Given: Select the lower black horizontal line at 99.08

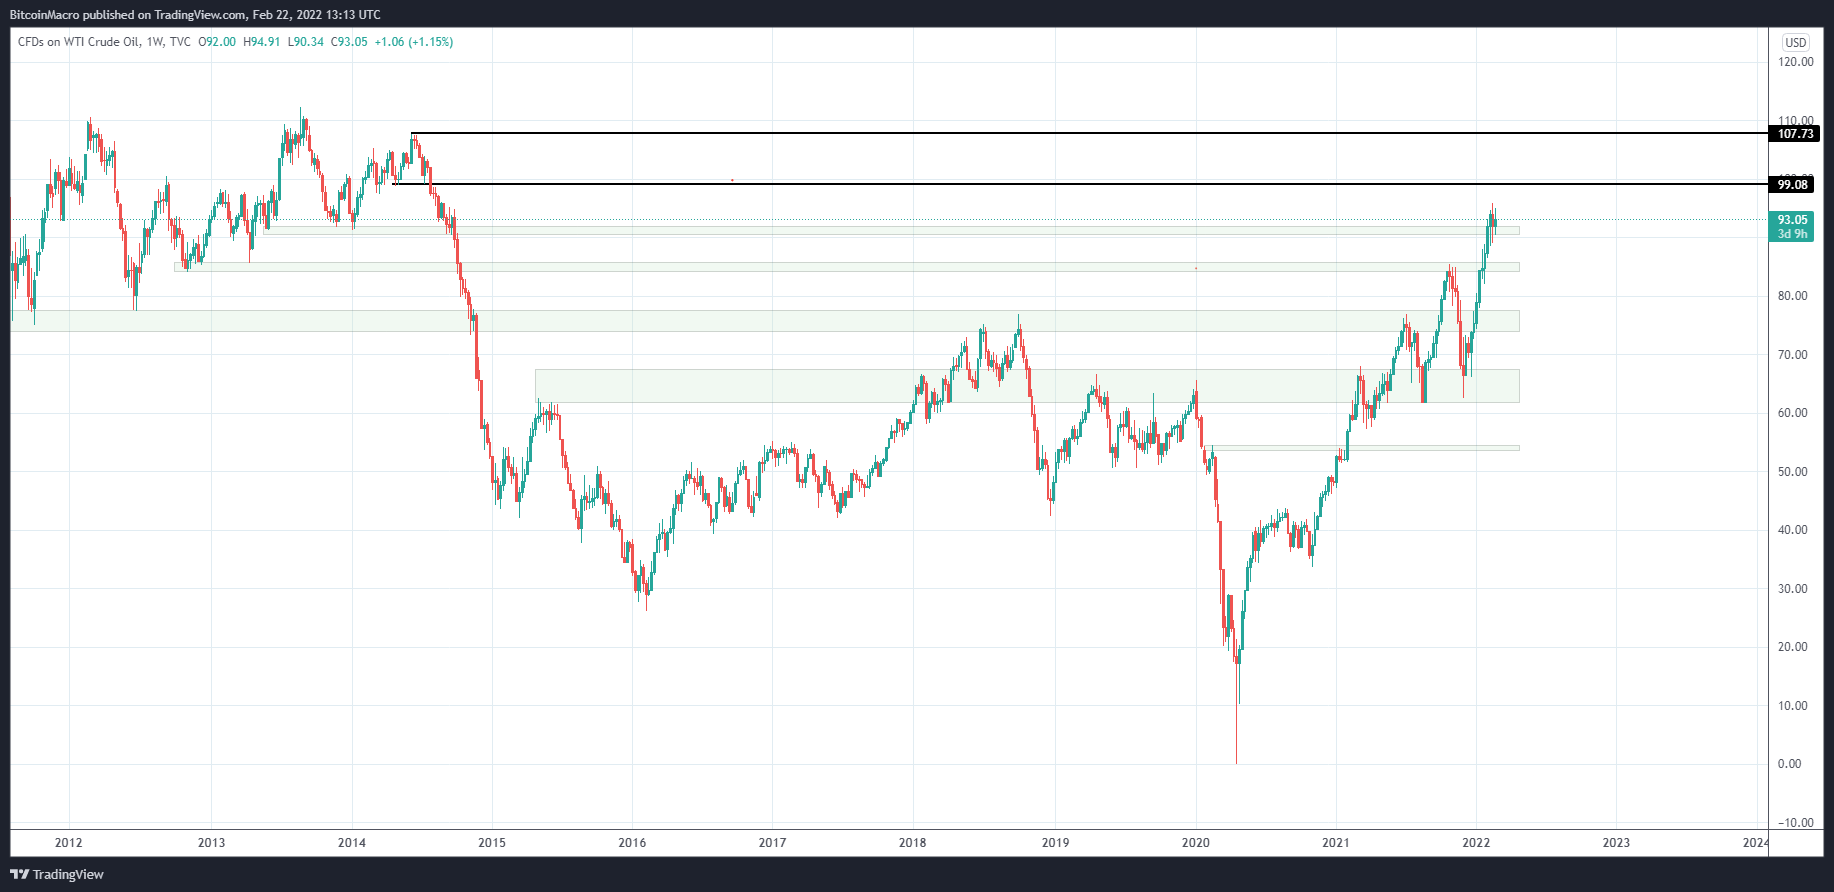Looking at the screenshot, I should point(1081,183).
